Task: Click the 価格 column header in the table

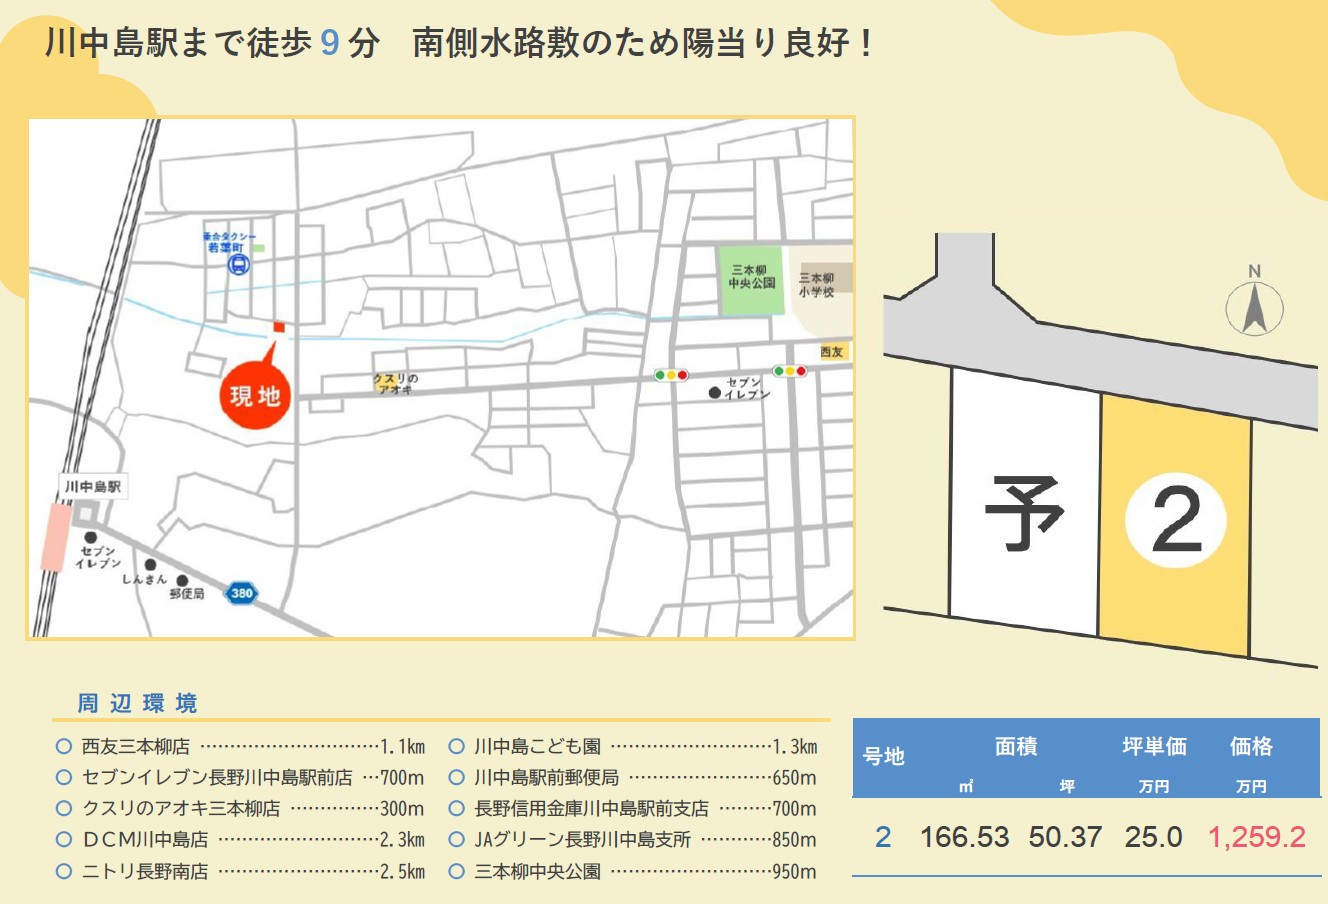Action: (1251, 747)
